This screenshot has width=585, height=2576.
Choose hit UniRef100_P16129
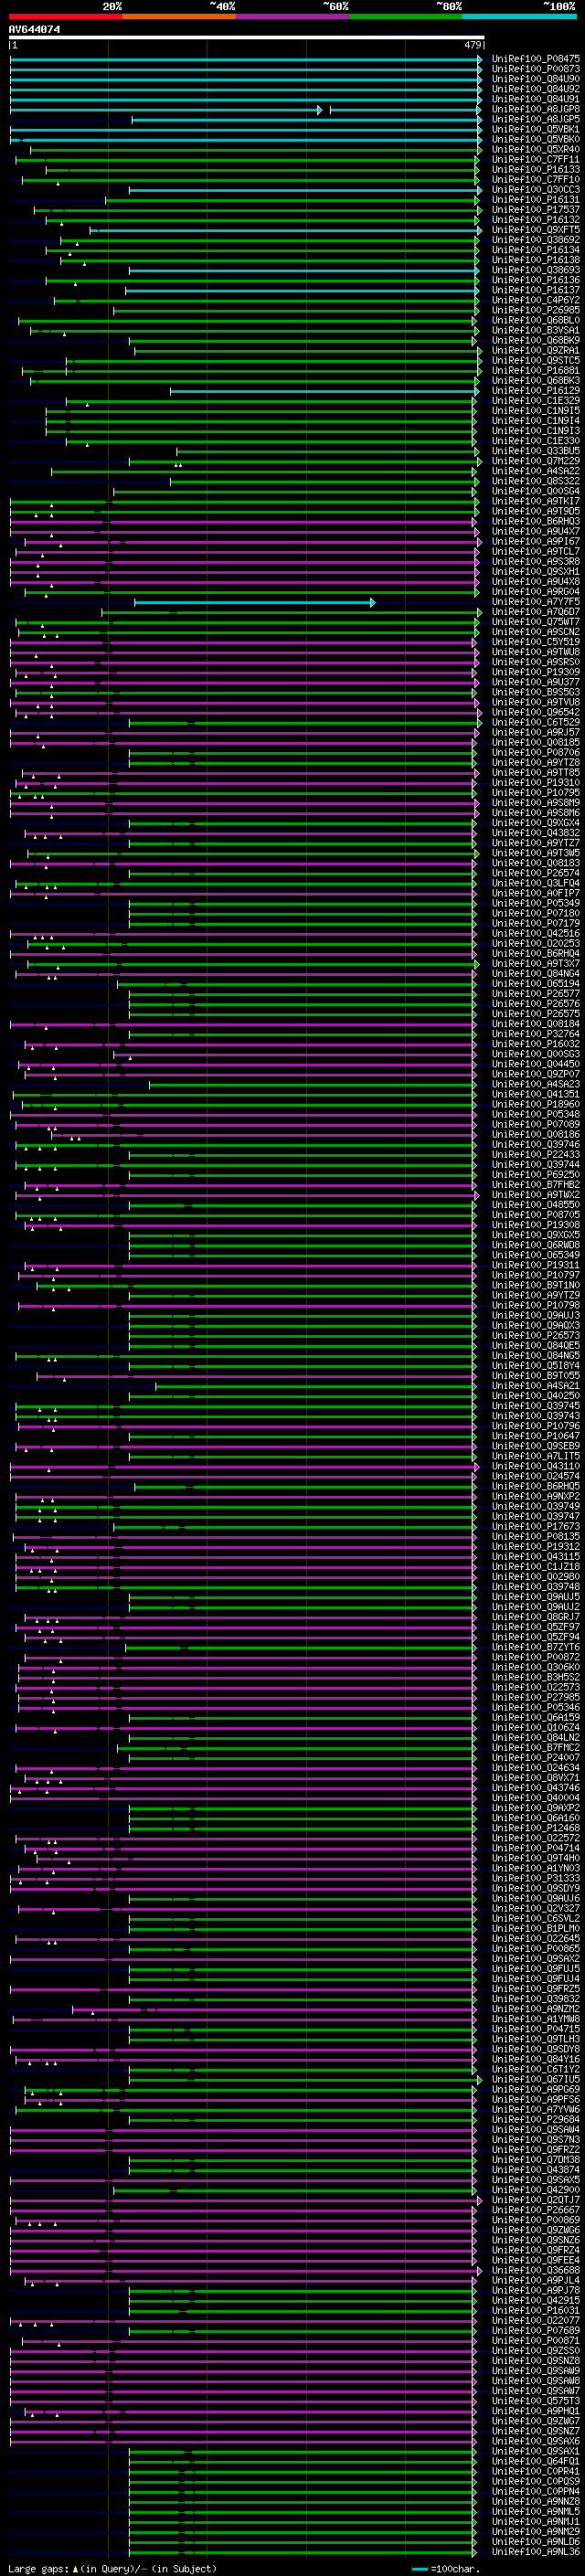535,391
